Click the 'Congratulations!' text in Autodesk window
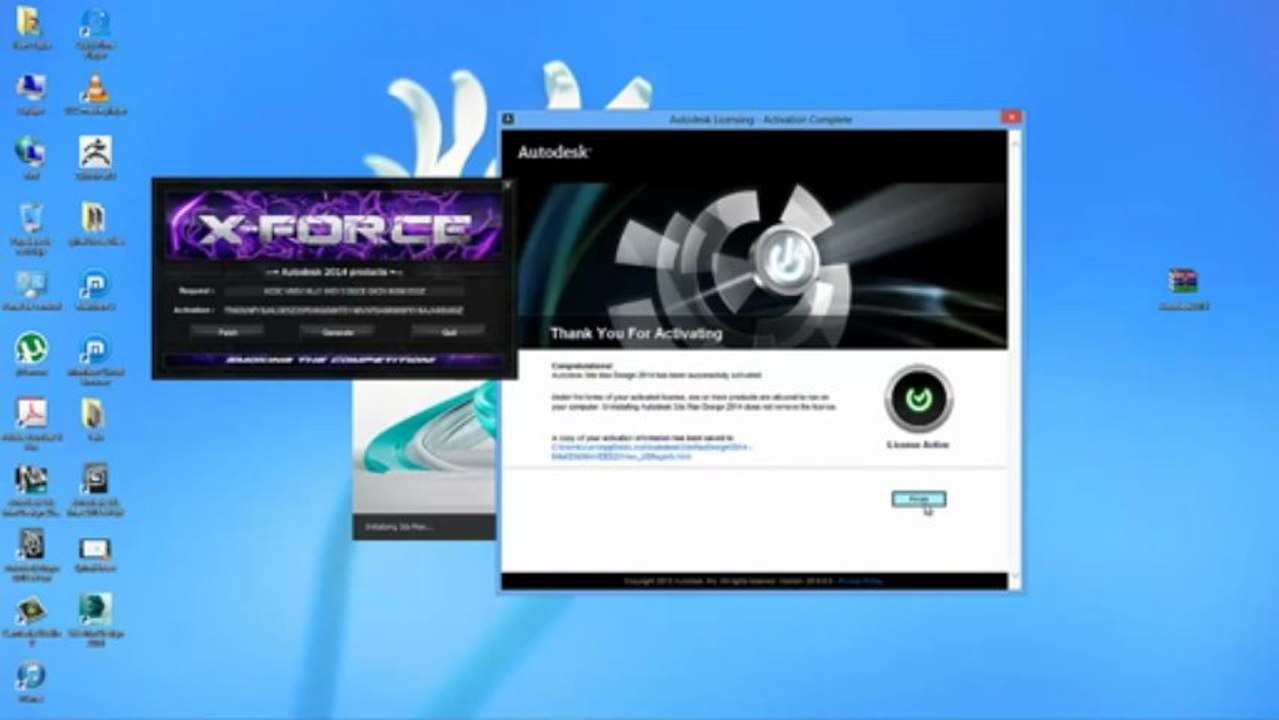 point(582,366)
